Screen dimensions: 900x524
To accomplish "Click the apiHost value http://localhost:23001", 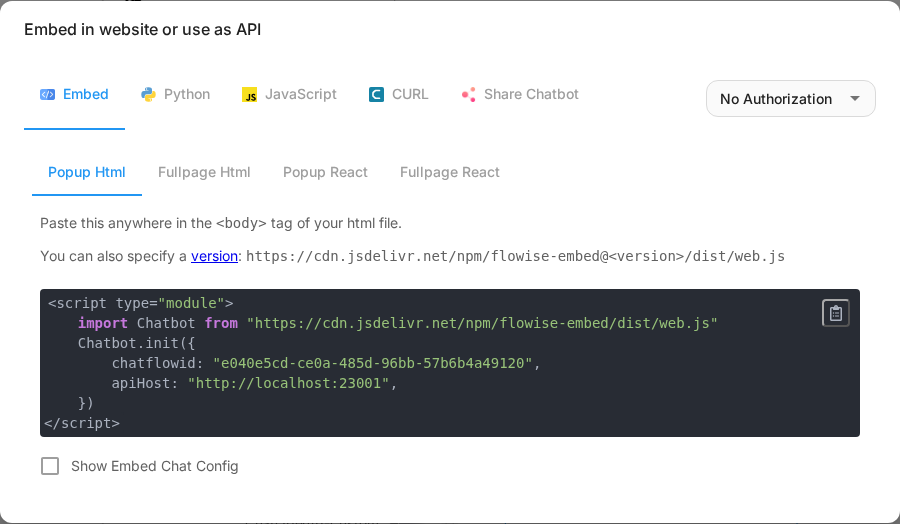I will coord(289,383).
